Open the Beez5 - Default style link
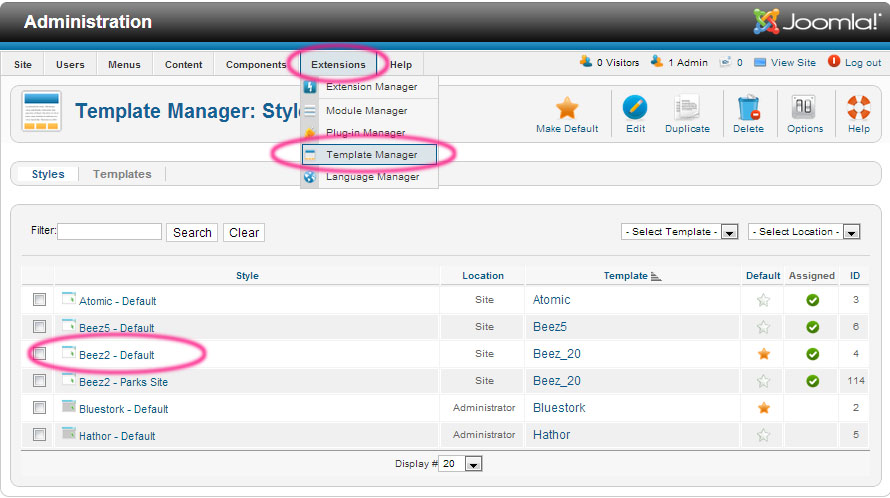 116,328
